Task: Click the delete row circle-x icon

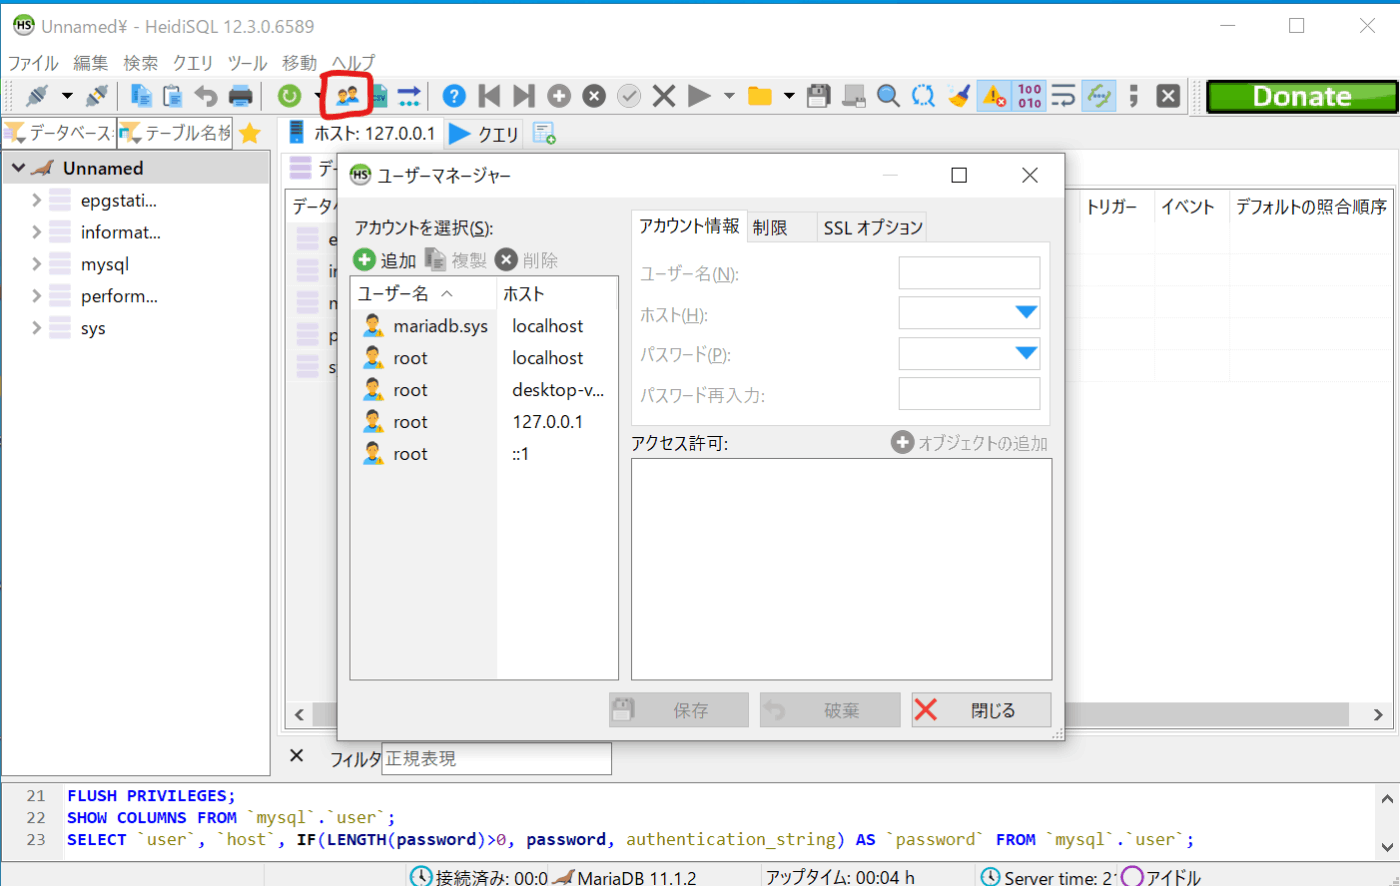Action: [x=594, y=96]
